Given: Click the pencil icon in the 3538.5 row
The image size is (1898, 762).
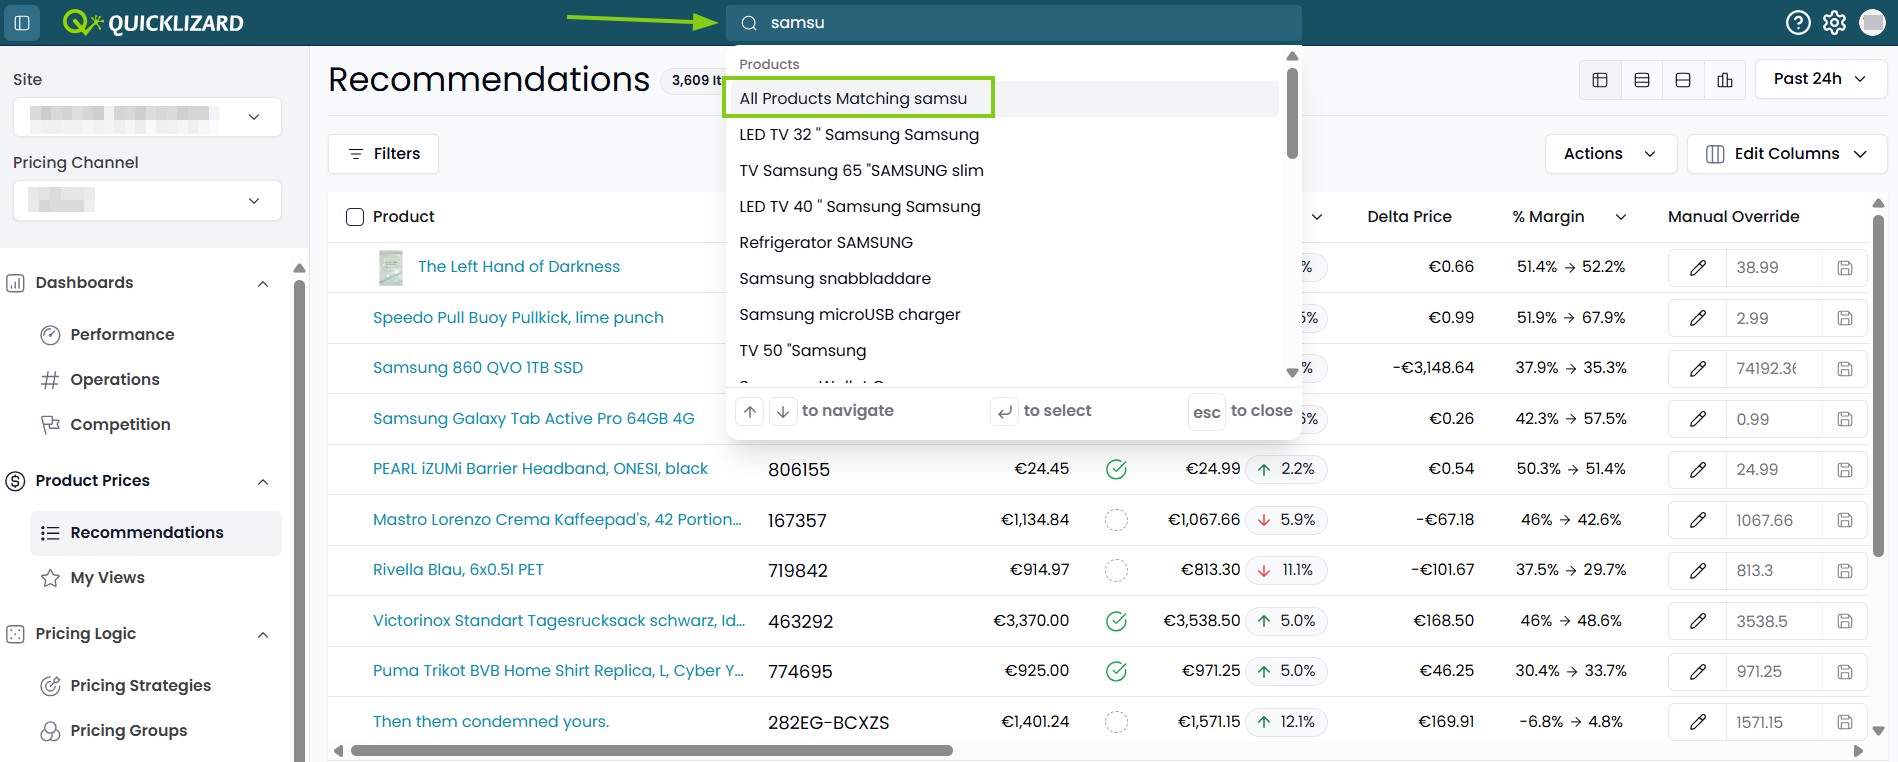Looking at the screenshot, I should (1698, 621).
